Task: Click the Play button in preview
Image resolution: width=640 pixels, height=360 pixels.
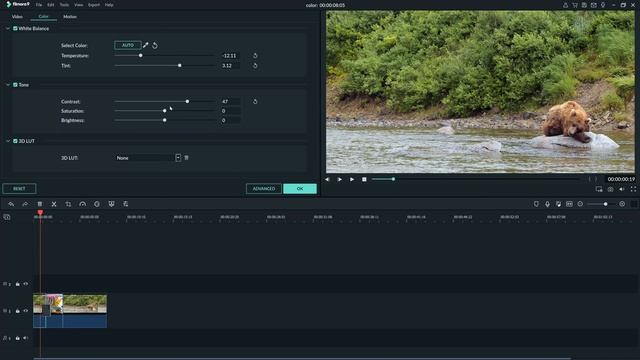Action: pos(352,179)
